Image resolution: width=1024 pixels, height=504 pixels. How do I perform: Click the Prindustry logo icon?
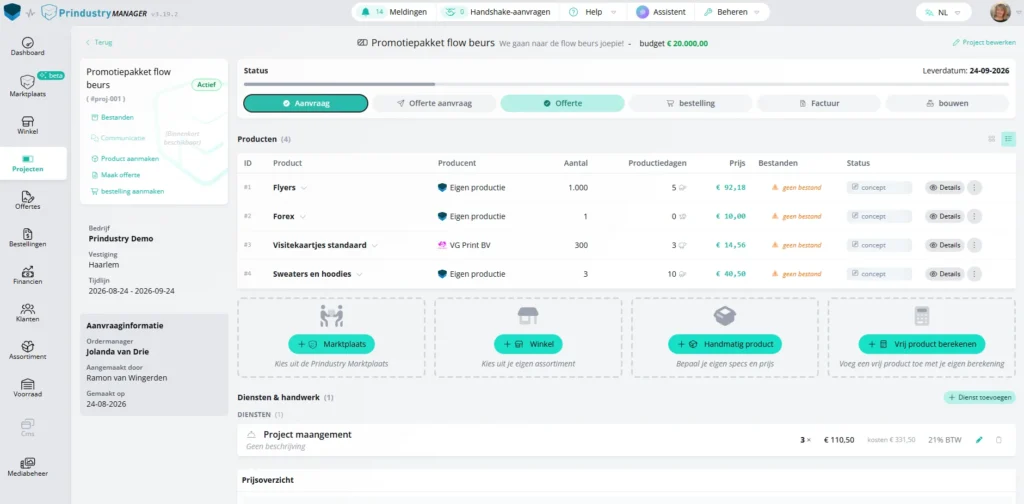pos(12,12)
